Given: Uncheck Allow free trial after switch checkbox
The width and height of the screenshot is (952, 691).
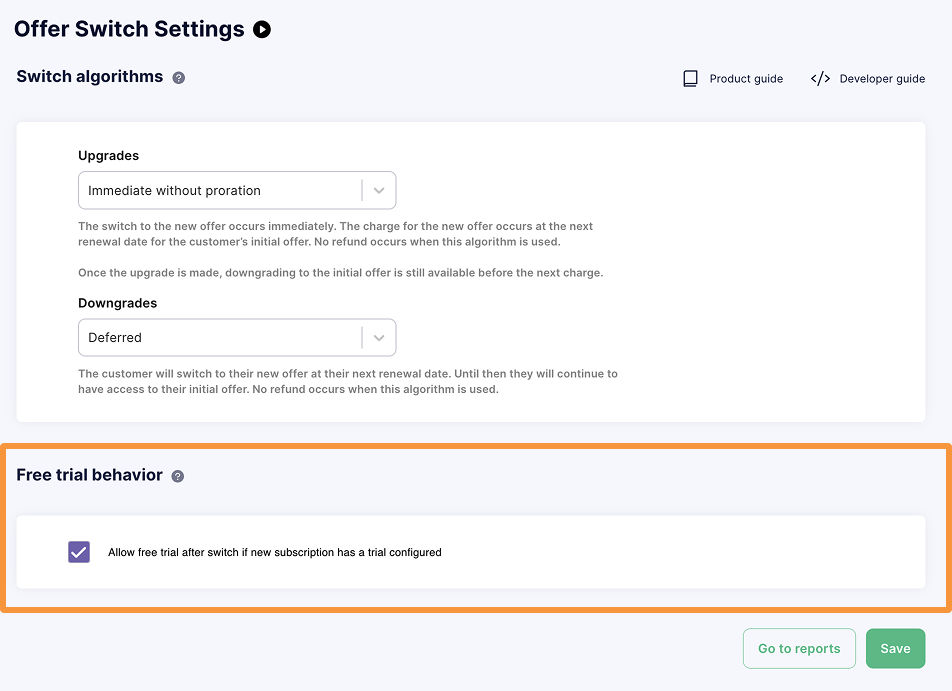Looking at the screenshot, I should click(79, 552).
